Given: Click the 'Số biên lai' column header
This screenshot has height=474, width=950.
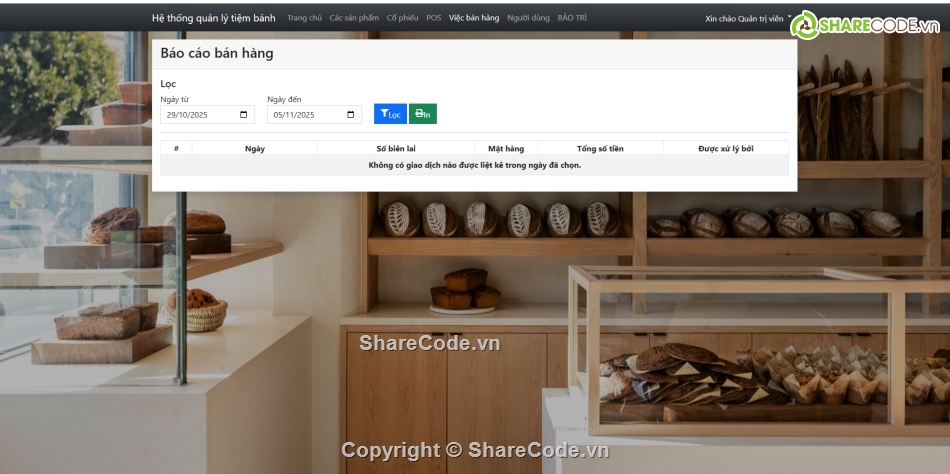Looking at the screenshot, I should [396, 148].
